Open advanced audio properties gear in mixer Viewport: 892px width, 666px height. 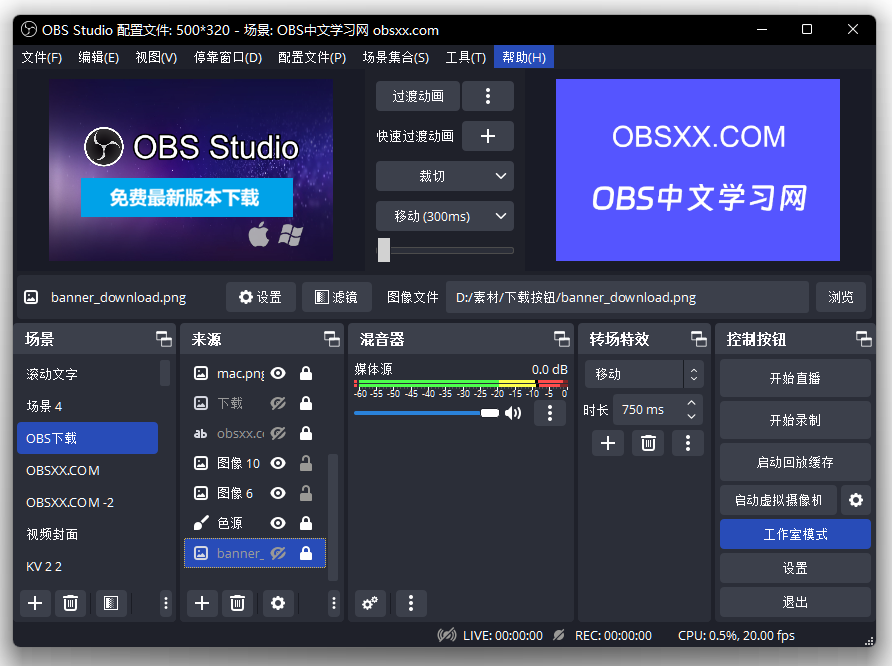pyautogui.click(x=370, y=603)
